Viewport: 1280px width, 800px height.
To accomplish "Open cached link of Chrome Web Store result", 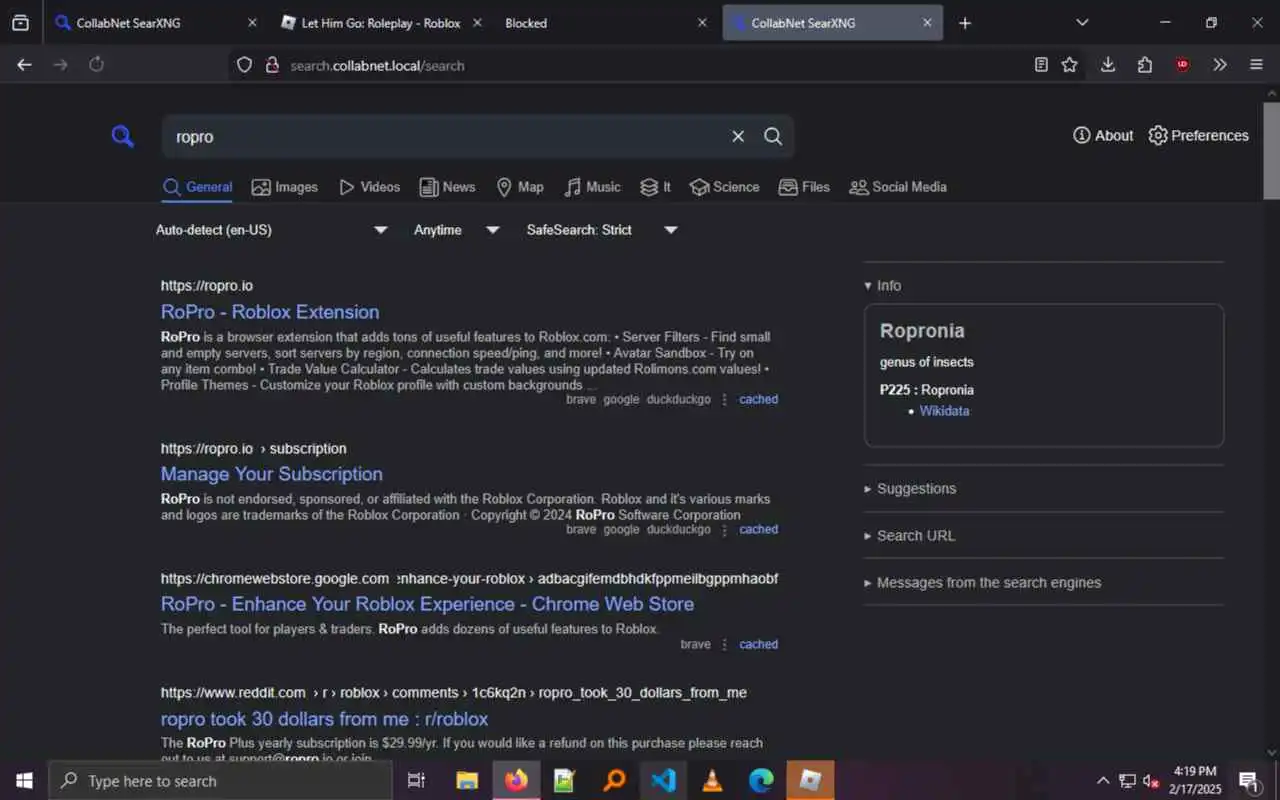I will (758, 644).
